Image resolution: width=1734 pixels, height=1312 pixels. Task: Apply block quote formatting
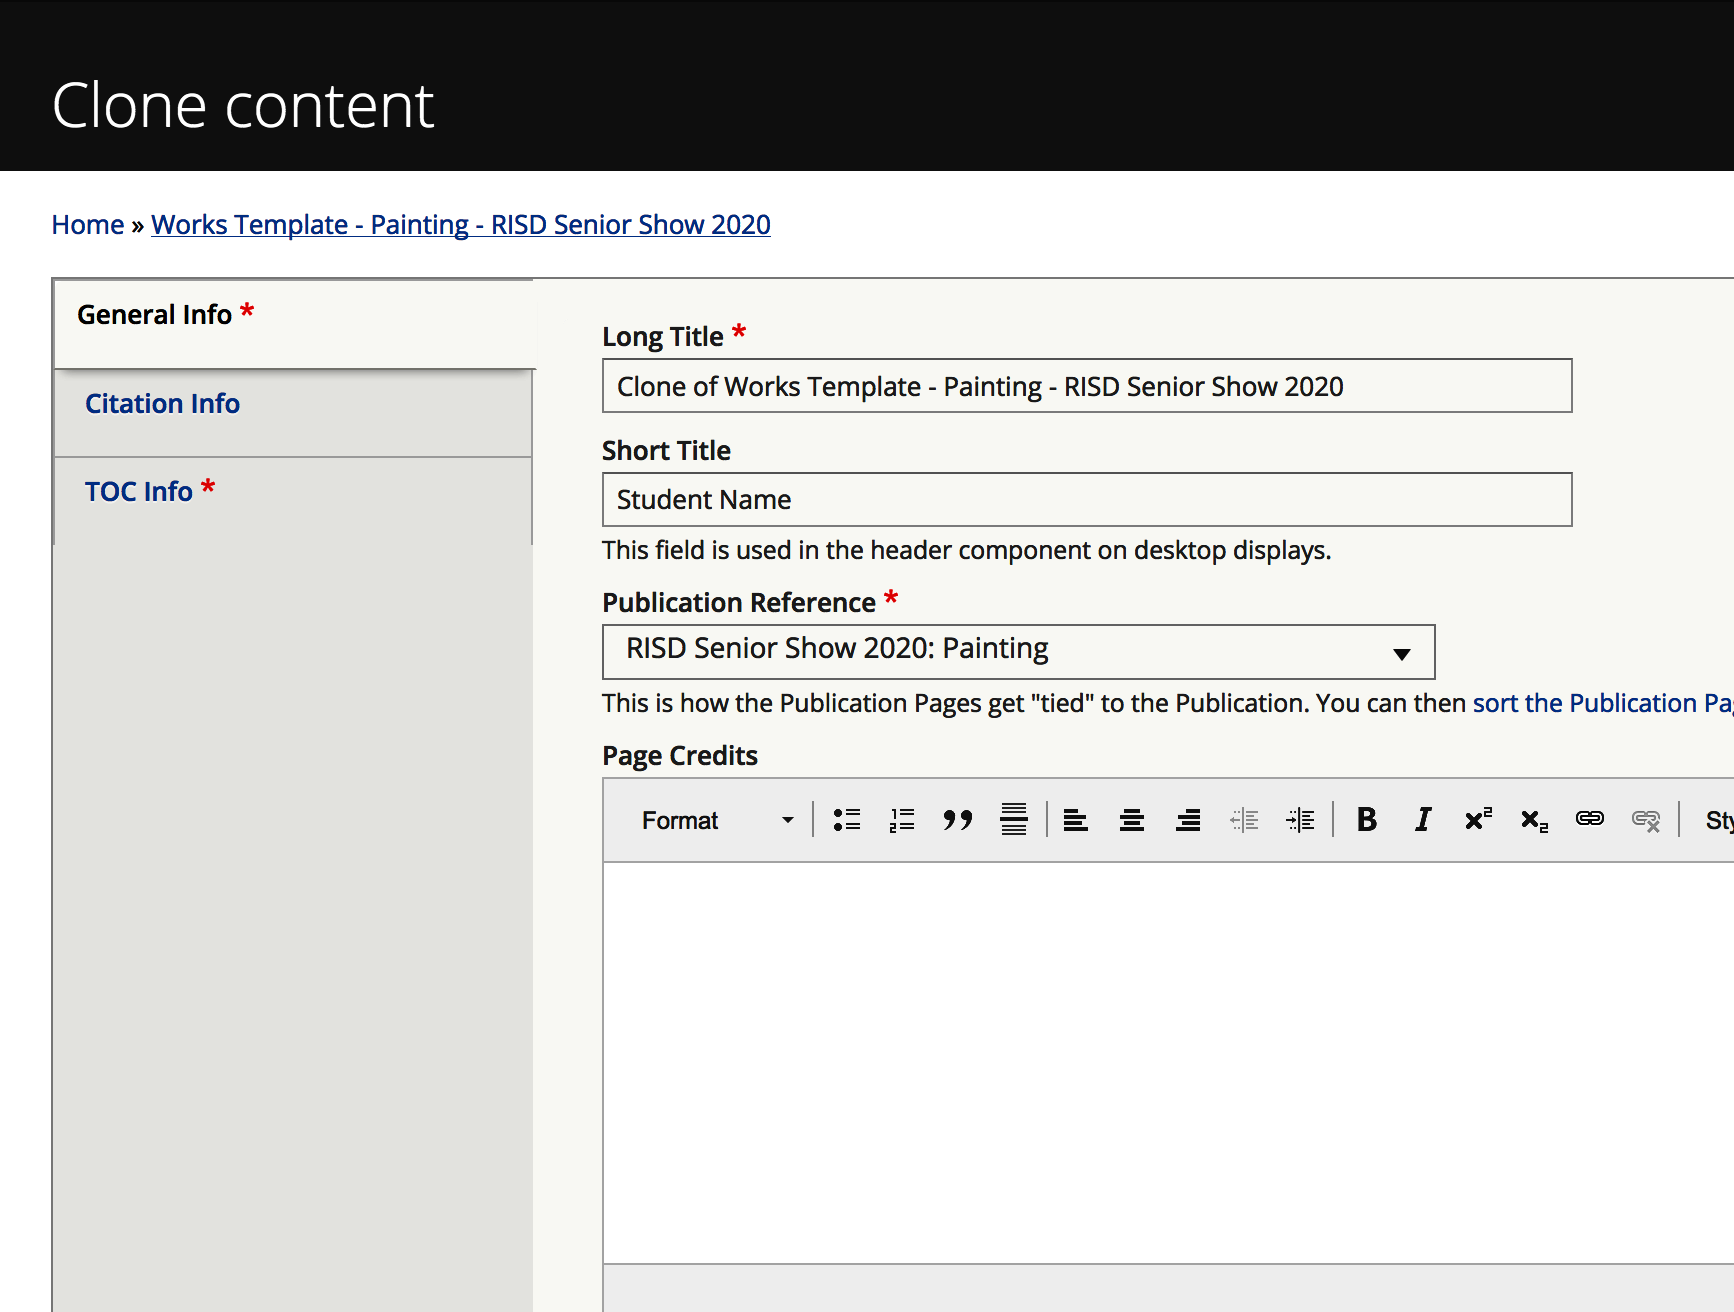(958, 820)
